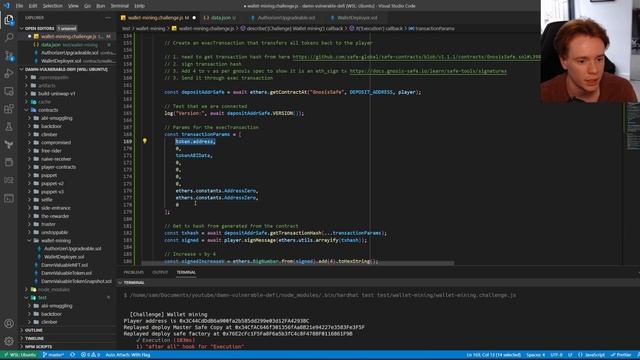Open the Selection menu
The width and height of the screenshot is (640, 360).
point(53,6)
